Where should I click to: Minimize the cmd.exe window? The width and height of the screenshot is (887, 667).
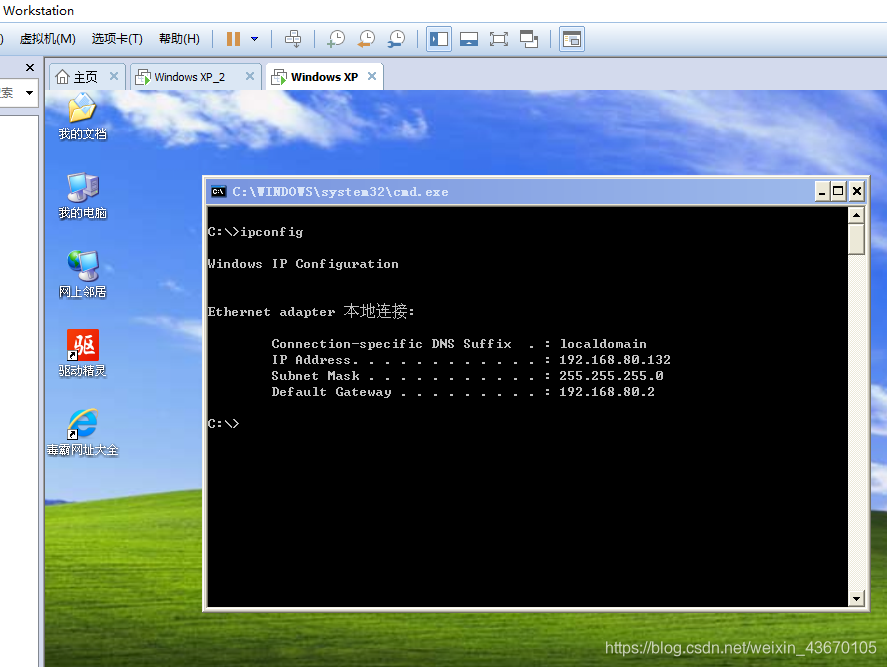coord(822,192)
